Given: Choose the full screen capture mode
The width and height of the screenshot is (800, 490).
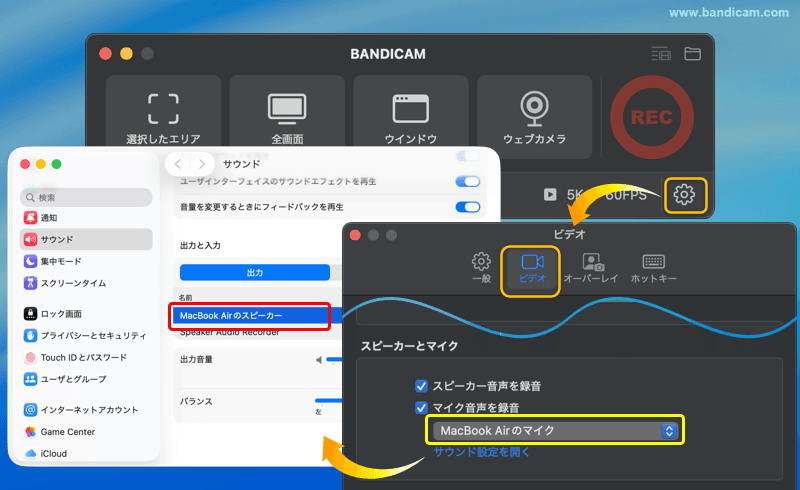Looking at the screenshot, I should [287, 117].
